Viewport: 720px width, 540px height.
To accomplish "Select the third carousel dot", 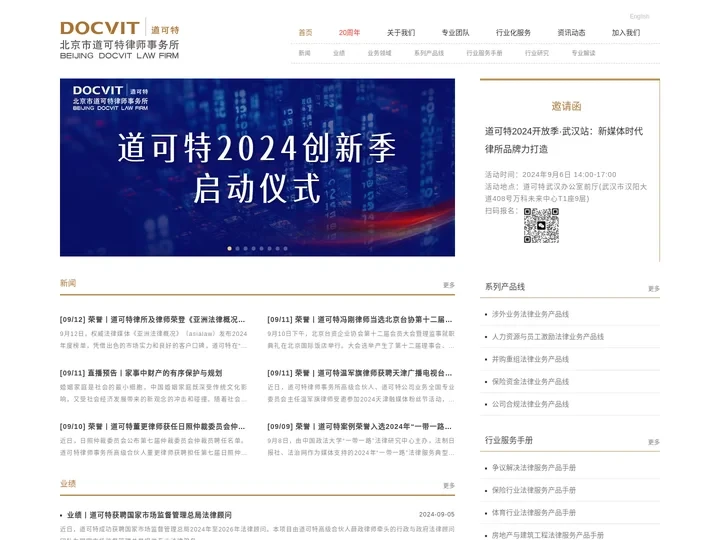I will pos(246,248).
